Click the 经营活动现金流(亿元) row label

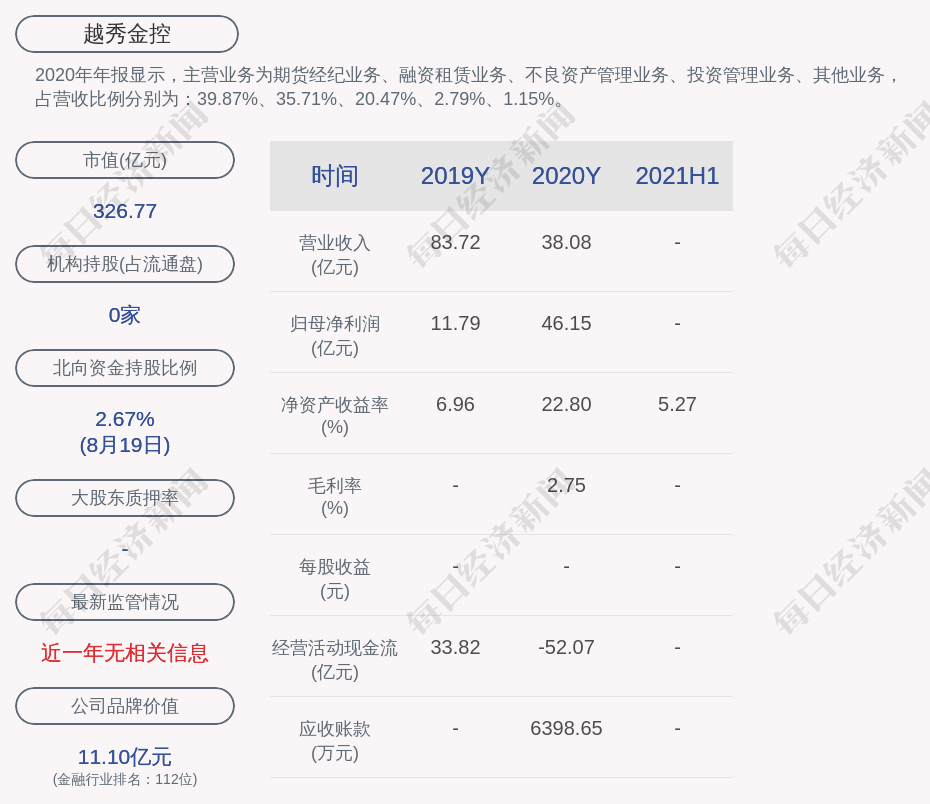tap(335, 659)
